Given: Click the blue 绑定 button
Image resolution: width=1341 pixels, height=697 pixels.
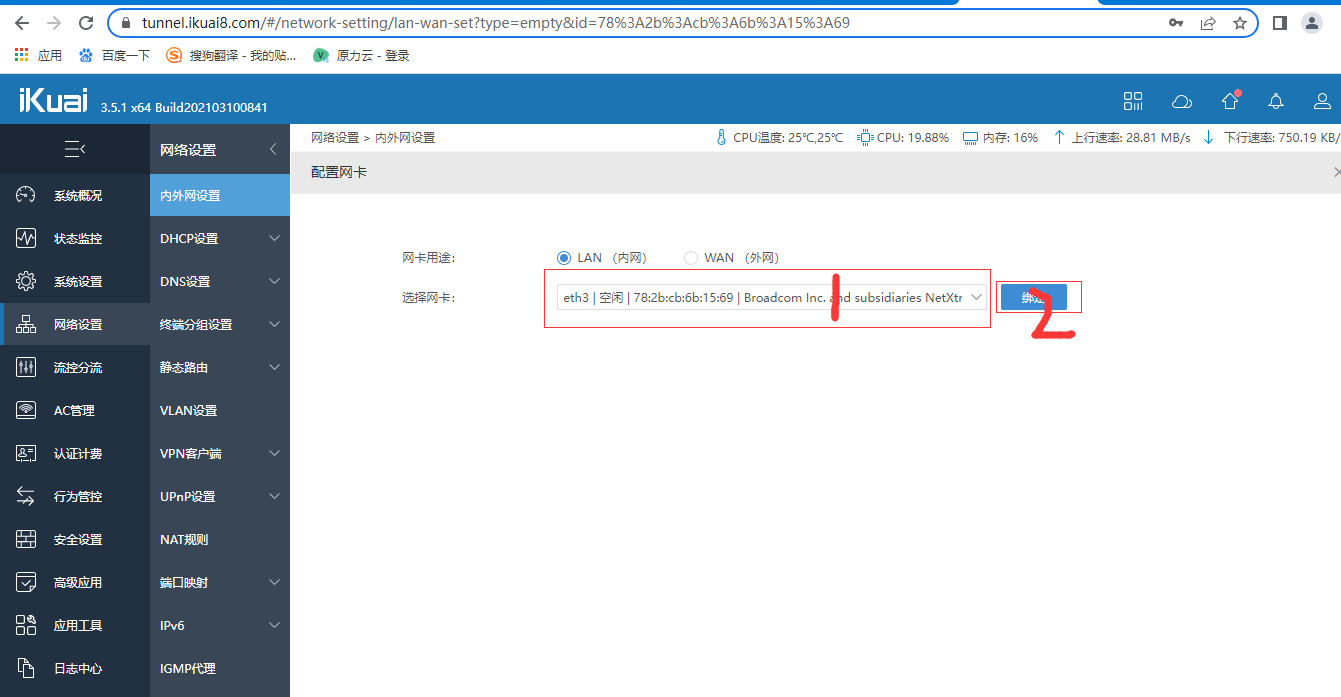Looking at the screenshot, I should tap(1034, 297).
